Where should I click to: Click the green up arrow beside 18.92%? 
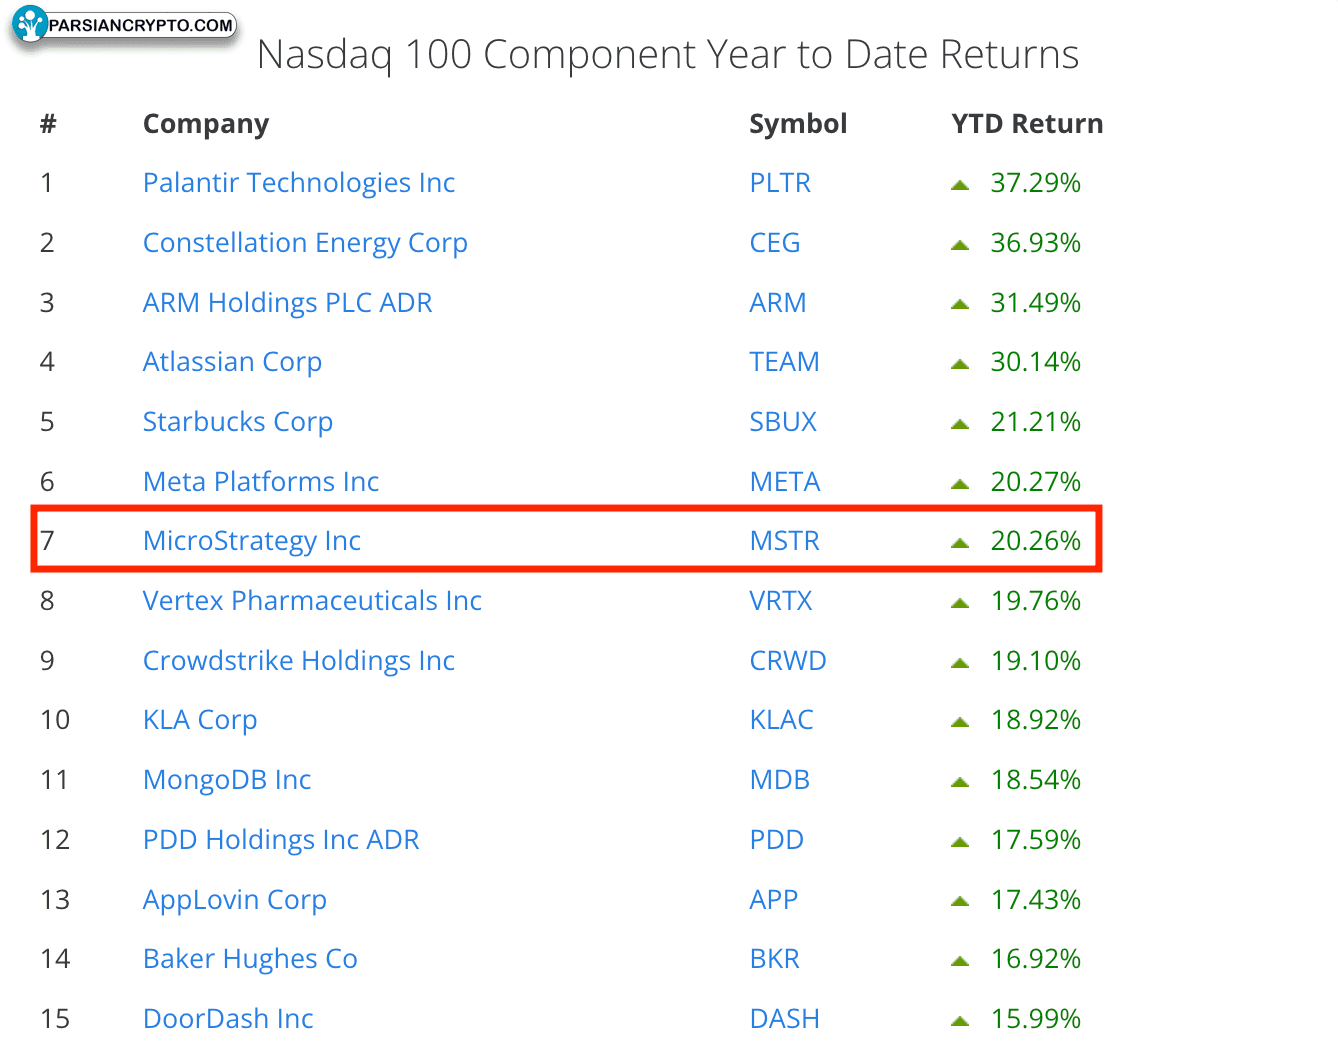pos(960,722)
